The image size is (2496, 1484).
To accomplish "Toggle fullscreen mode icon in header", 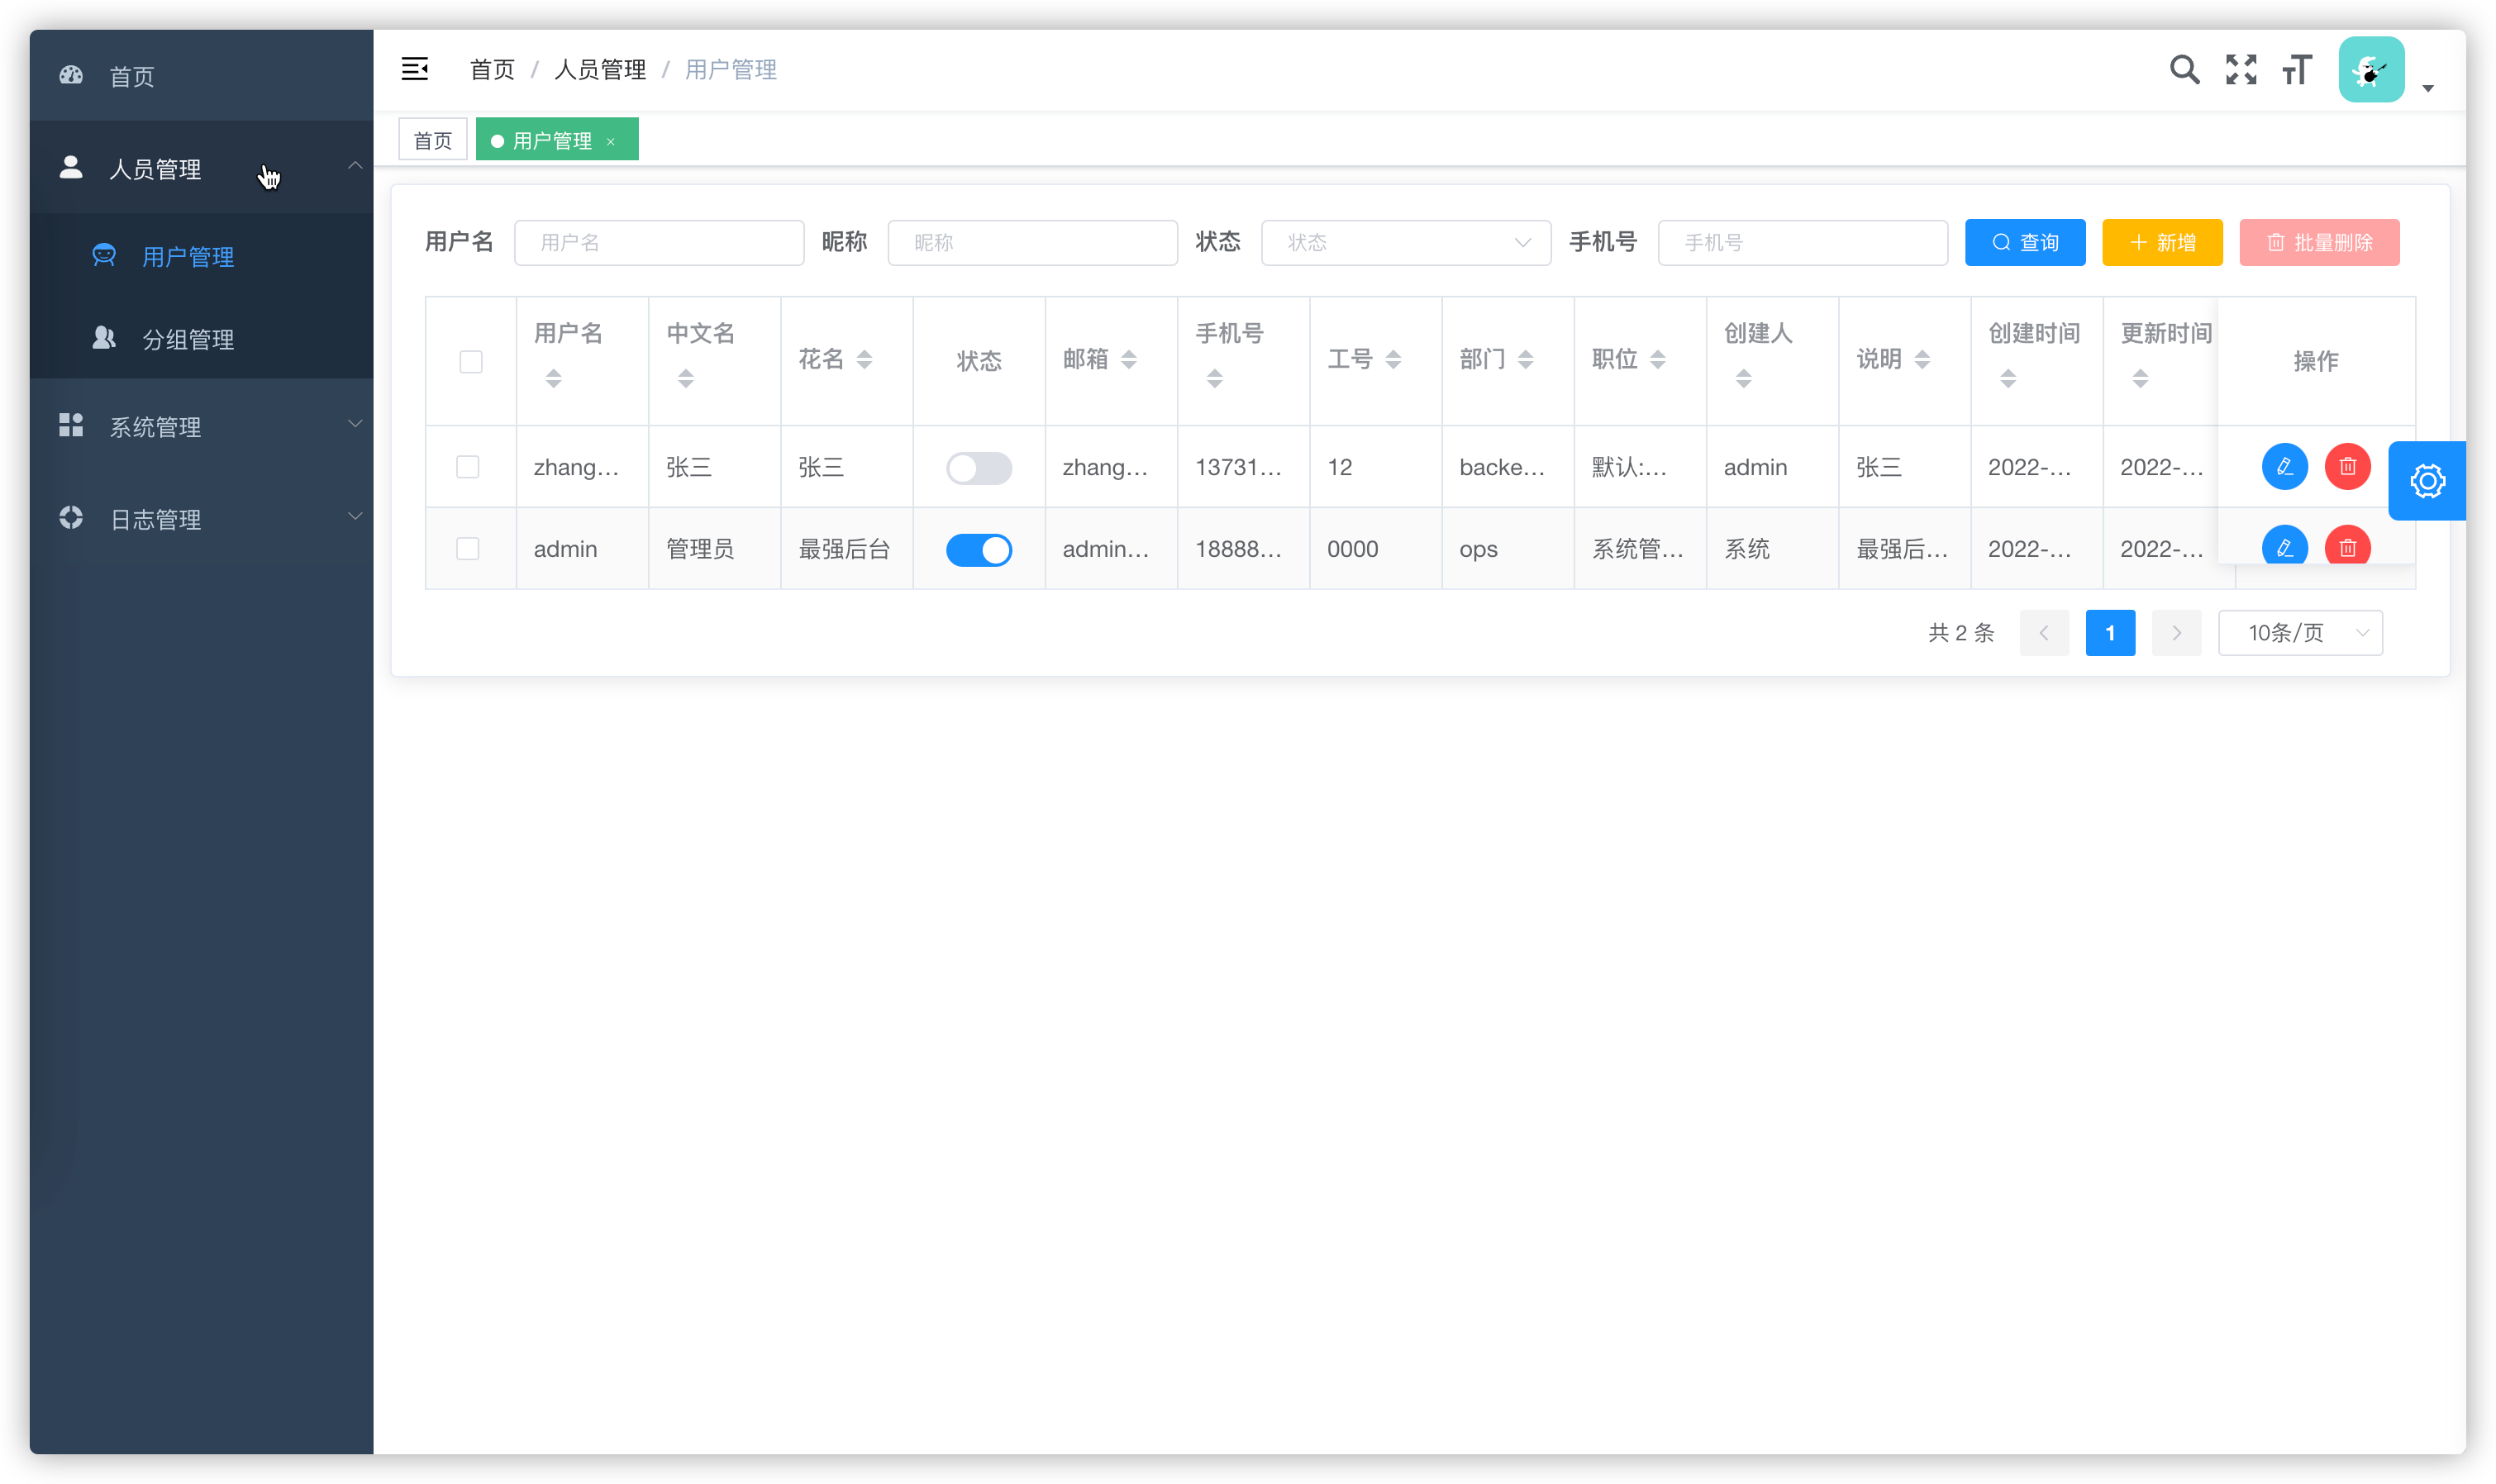I will pos(2241,69).
